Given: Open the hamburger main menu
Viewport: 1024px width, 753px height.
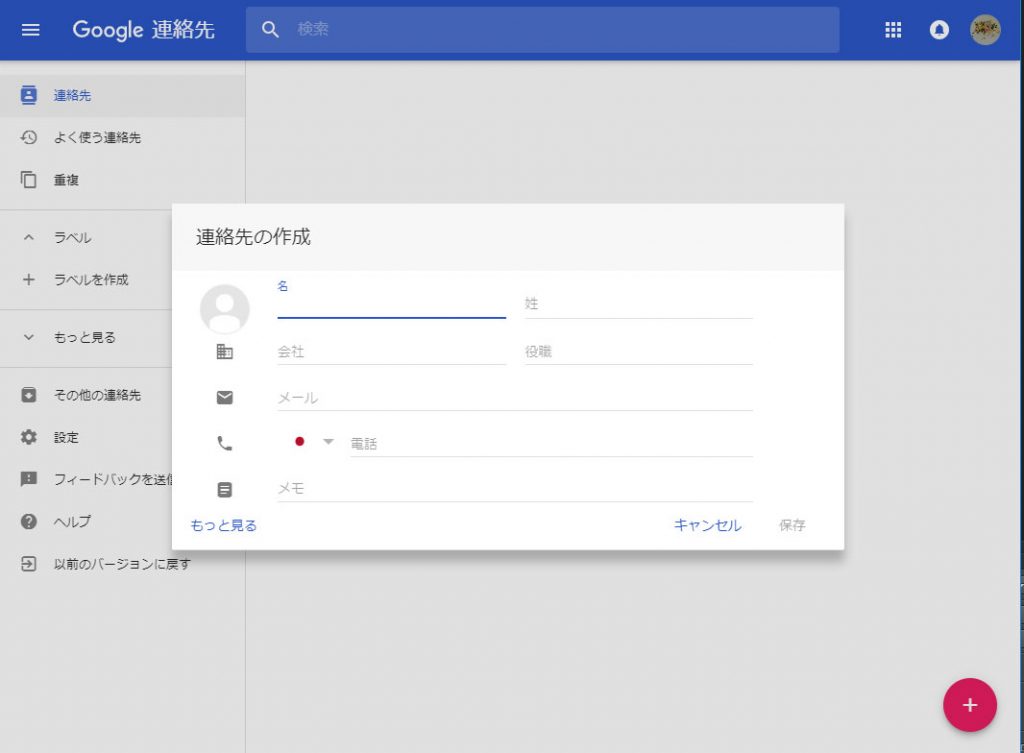Looking at the screenshot, I should [x=31, y=29].
